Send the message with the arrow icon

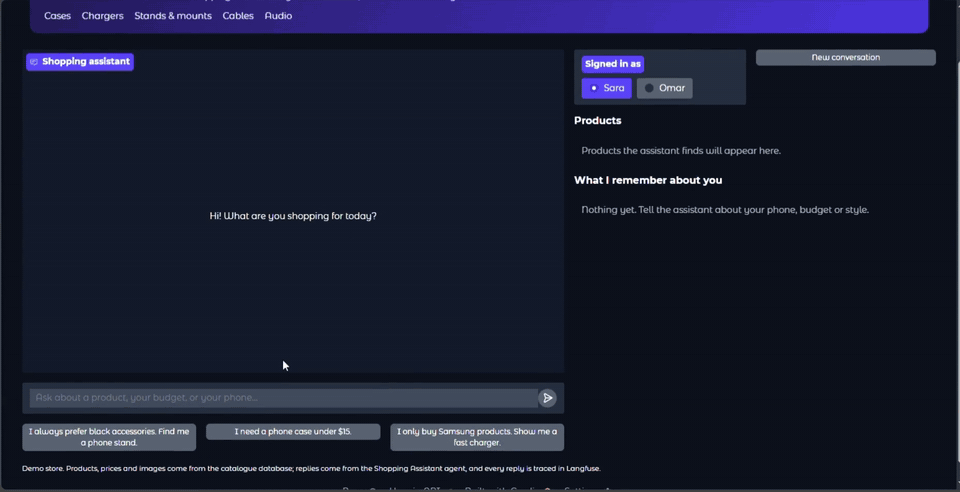pos(547,398)
